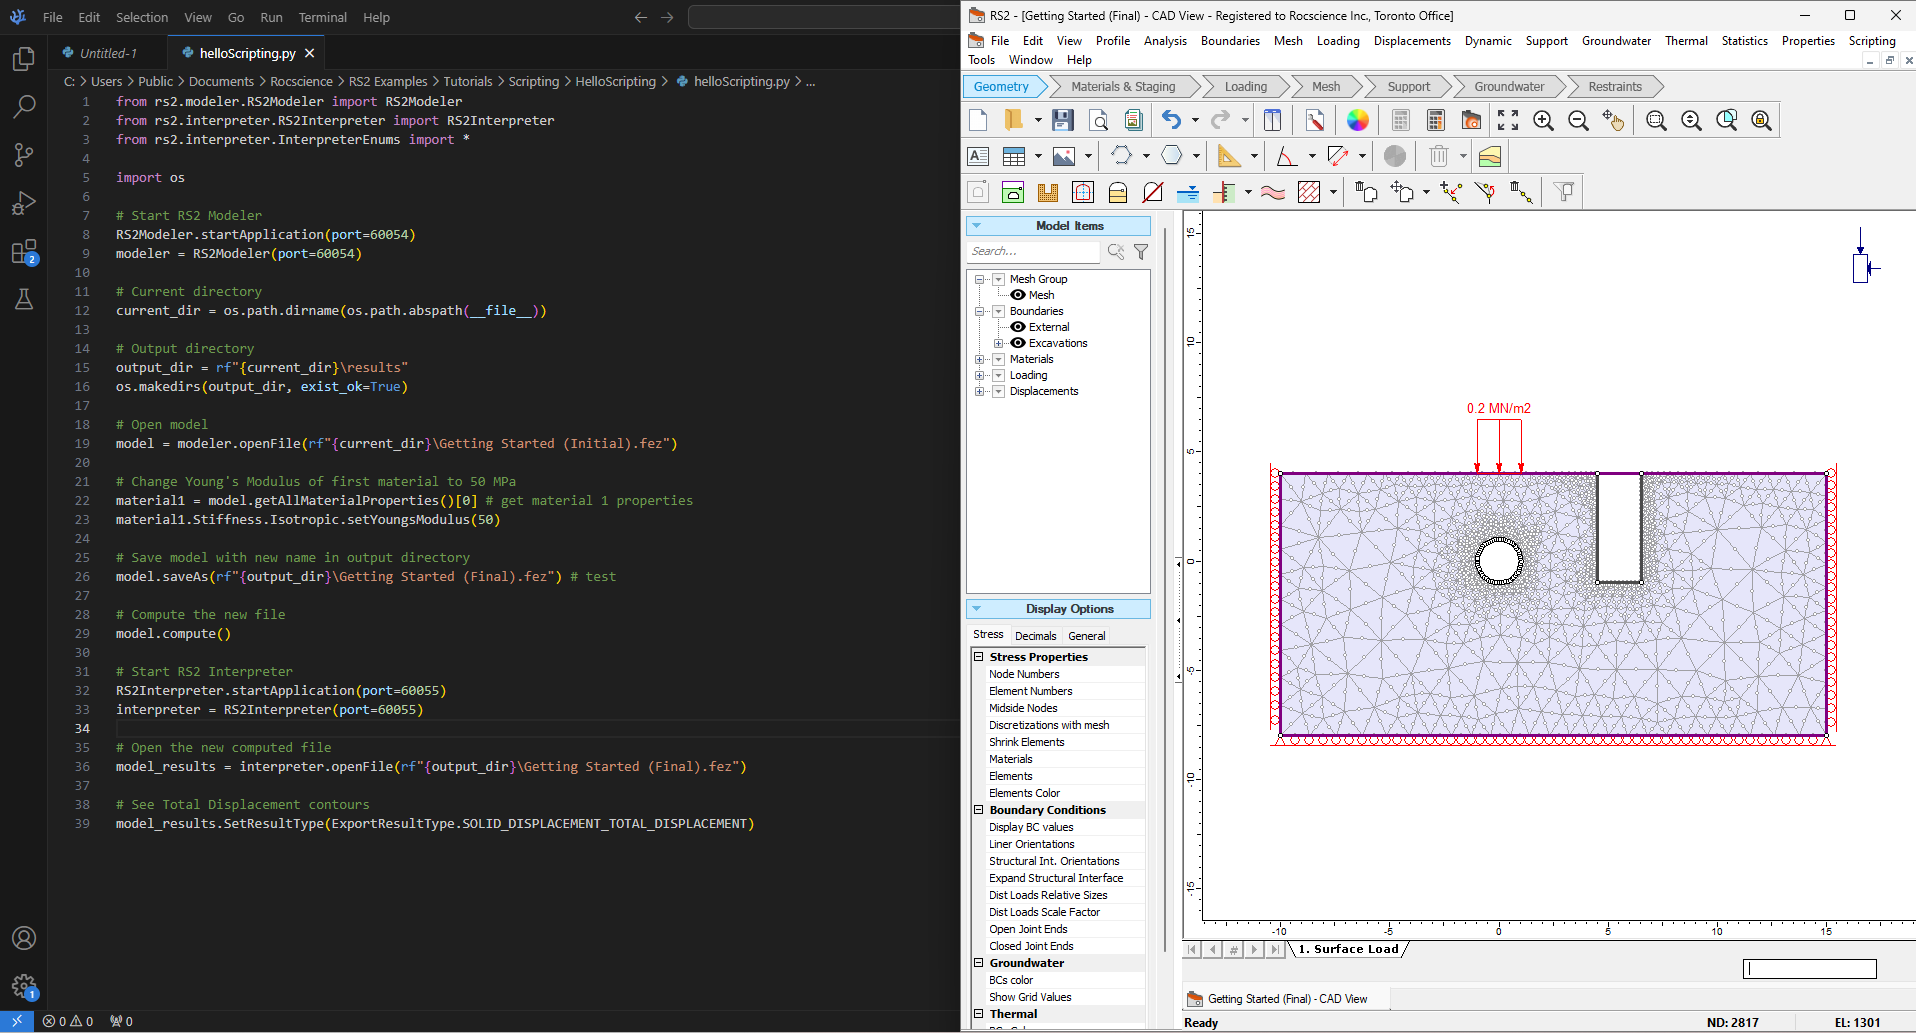Open VS Code Manage gear icon

click(24, 987)
